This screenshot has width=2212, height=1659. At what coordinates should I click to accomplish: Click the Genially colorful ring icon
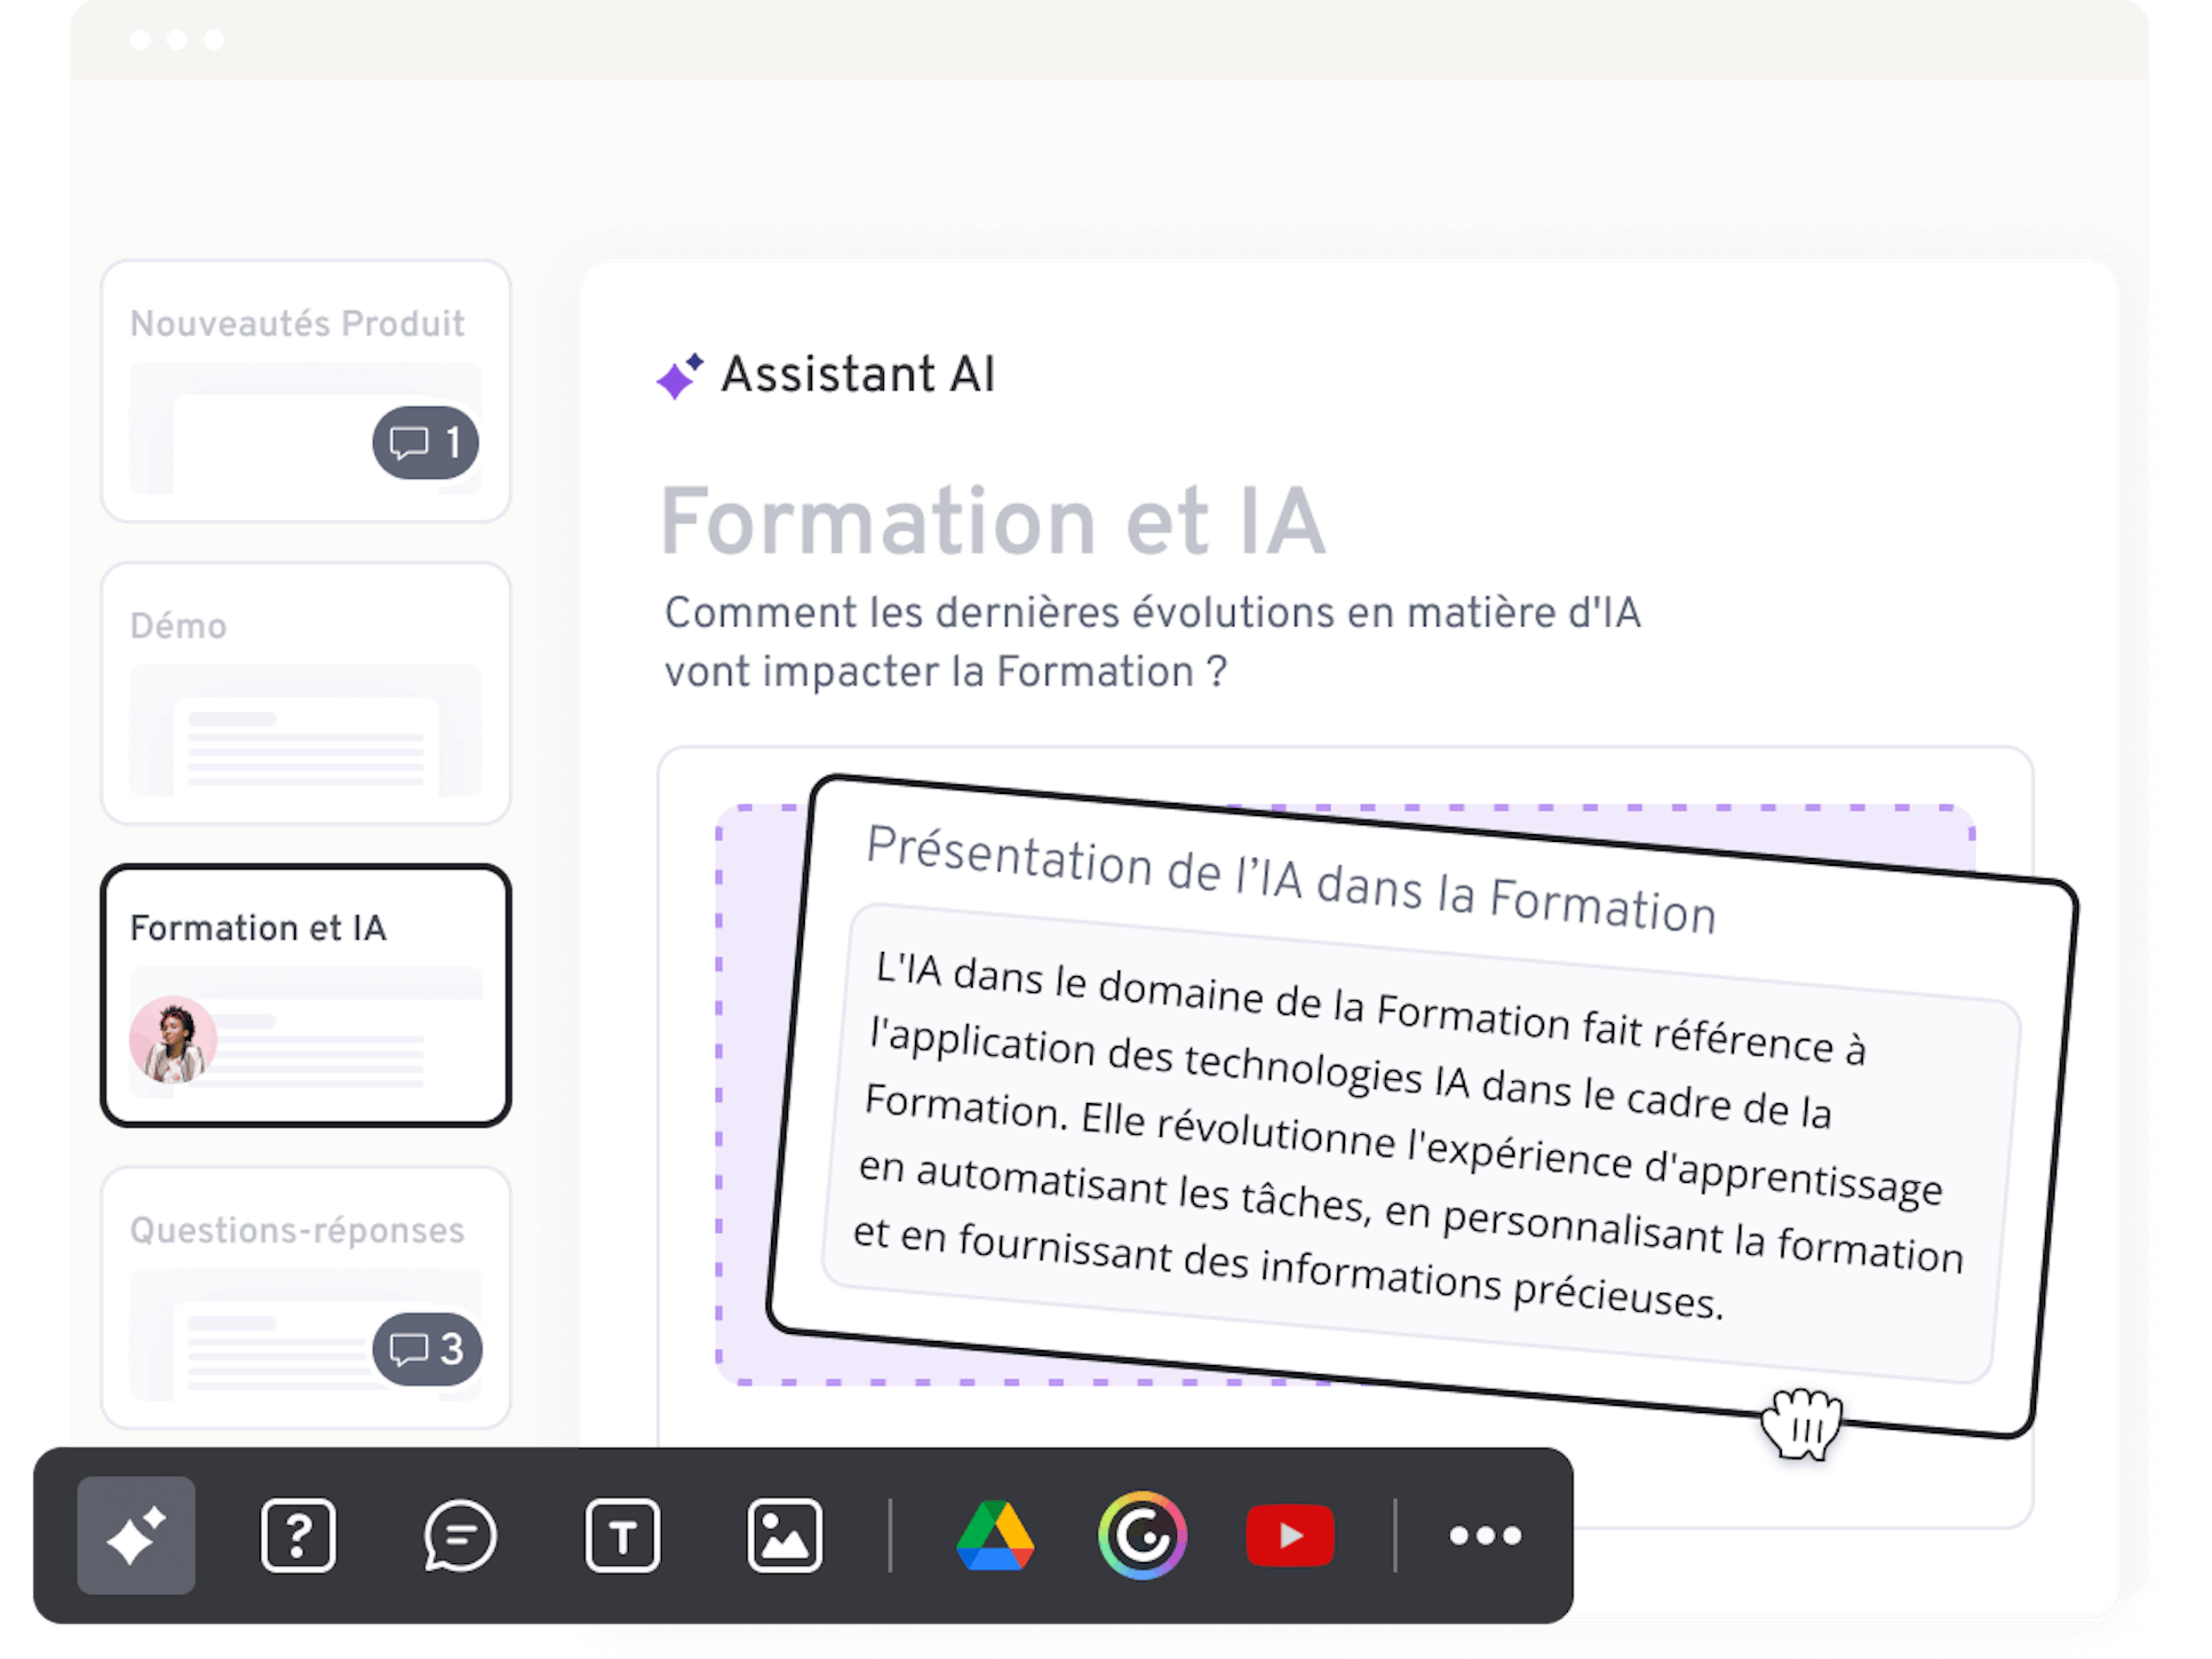point(1142,1535)
